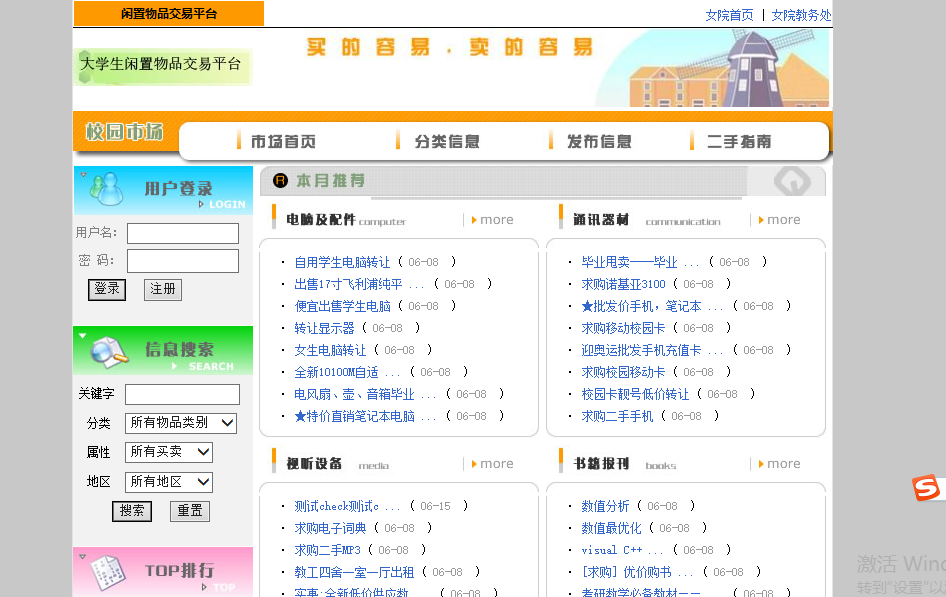Open 电风扇、壶、音箱毕业 listing
The image size is (946, 597).
(x=366, y=394)
